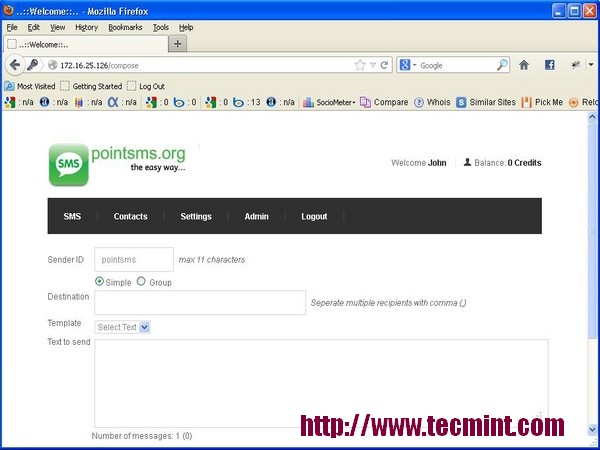This screenshot has height=450, width=600.
Task: Open the History menu
Action: point(86,28)
